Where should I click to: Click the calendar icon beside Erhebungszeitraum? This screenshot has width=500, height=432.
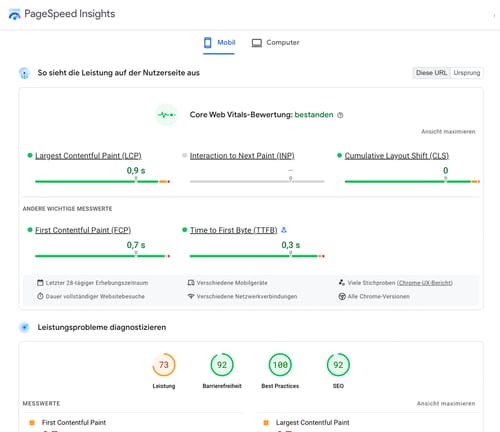point(40,283)
